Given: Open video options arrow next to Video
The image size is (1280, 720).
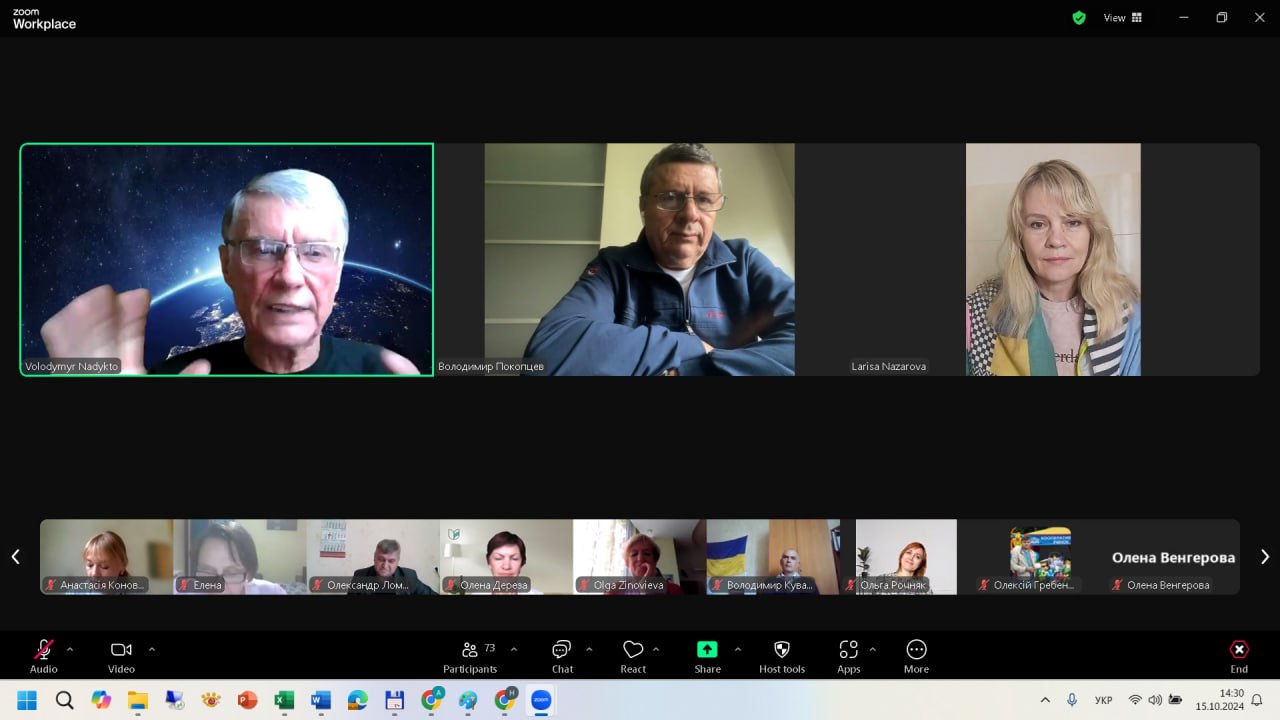Looking at the screenshot, I should point(152,649).
